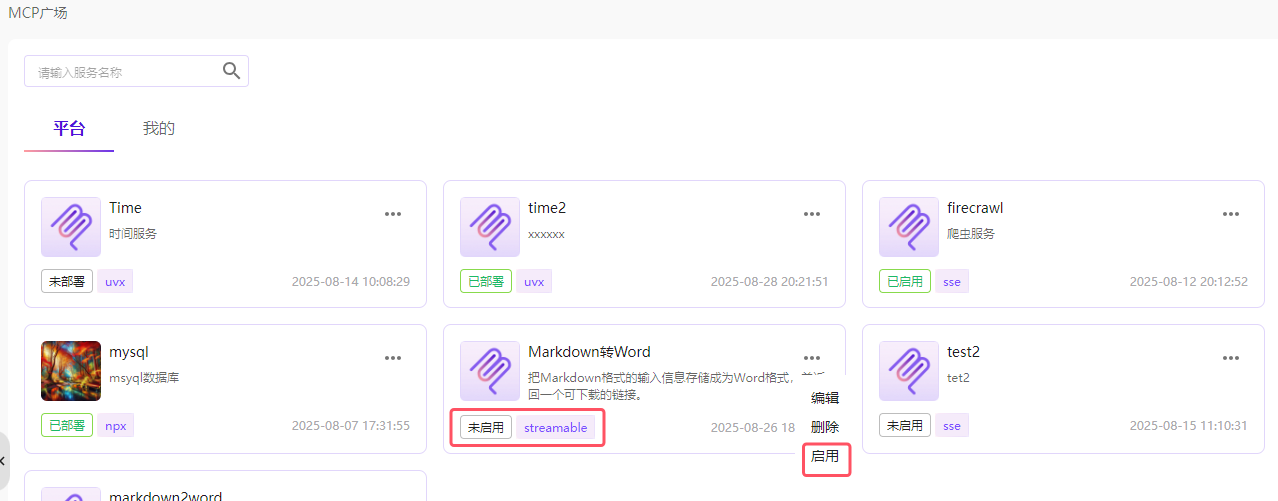The image size is (1278, 501).
Task: Click the 未启用 tag on test2 card
Action: click(905, 425)
